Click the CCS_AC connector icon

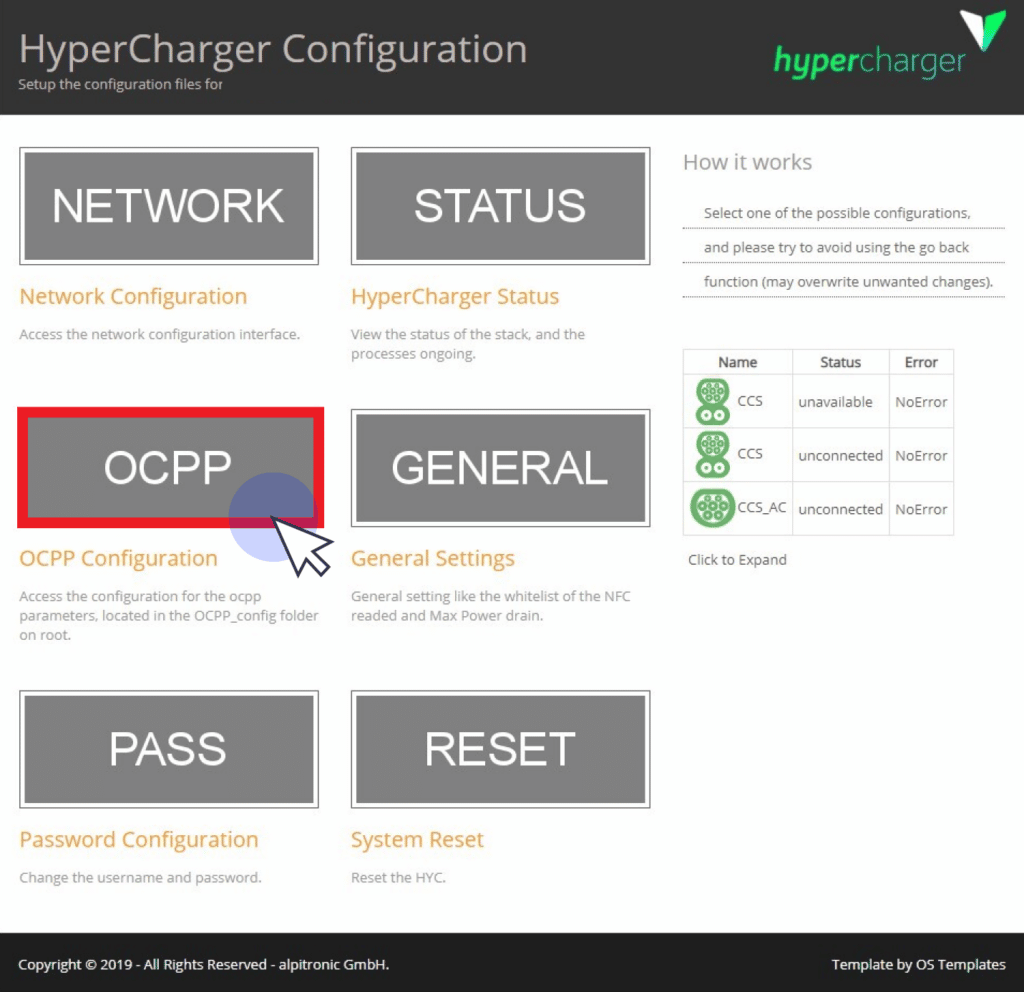712,508
